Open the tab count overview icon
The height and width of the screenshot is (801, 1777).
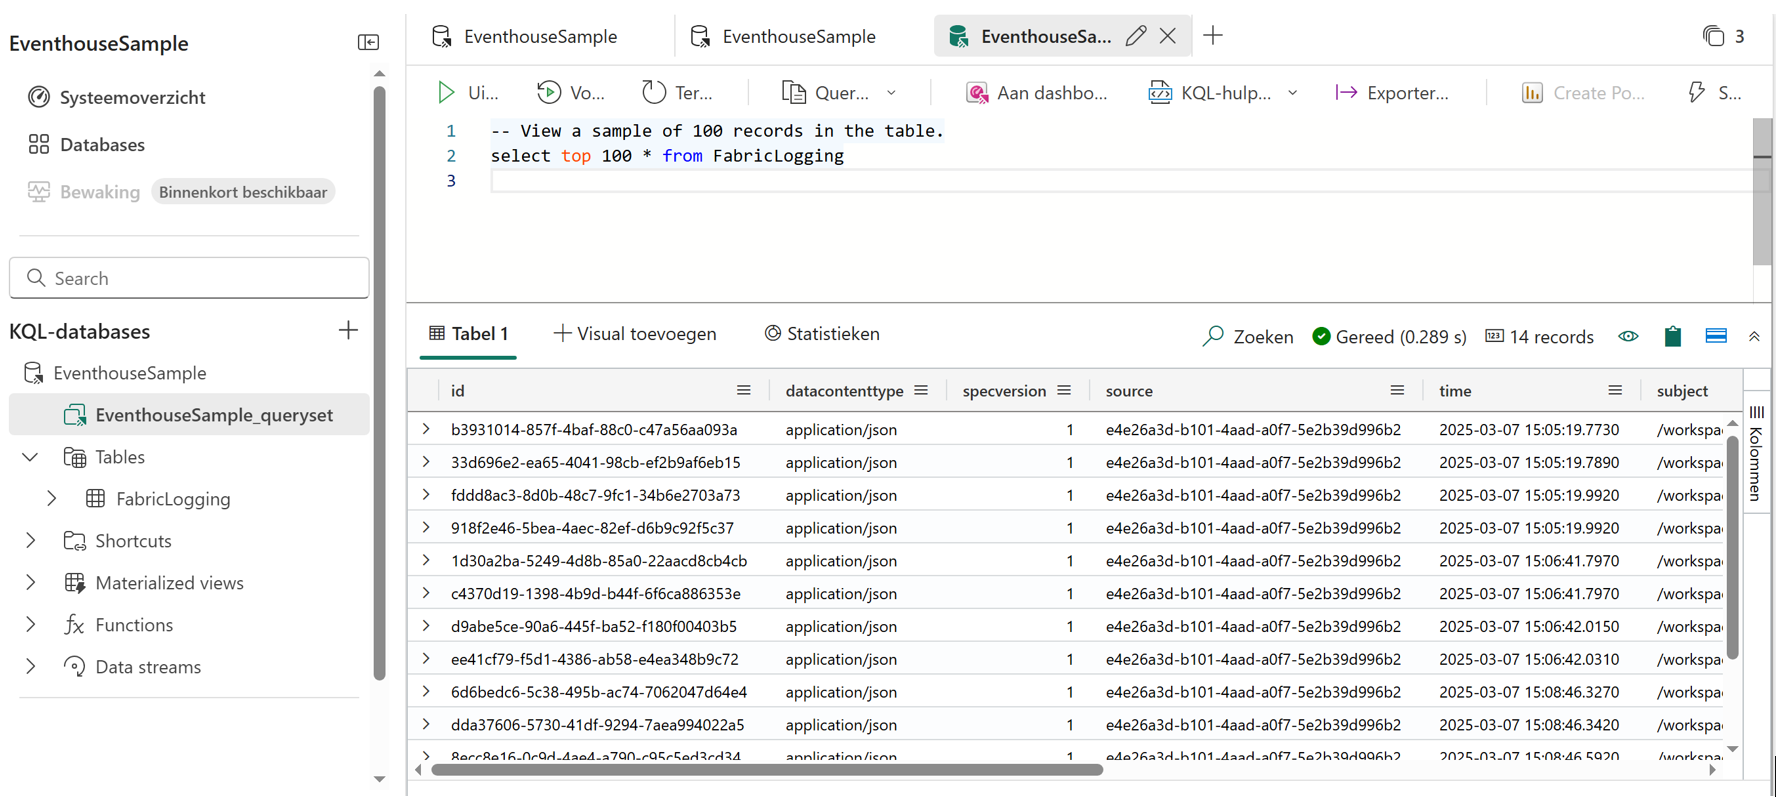1714,36
